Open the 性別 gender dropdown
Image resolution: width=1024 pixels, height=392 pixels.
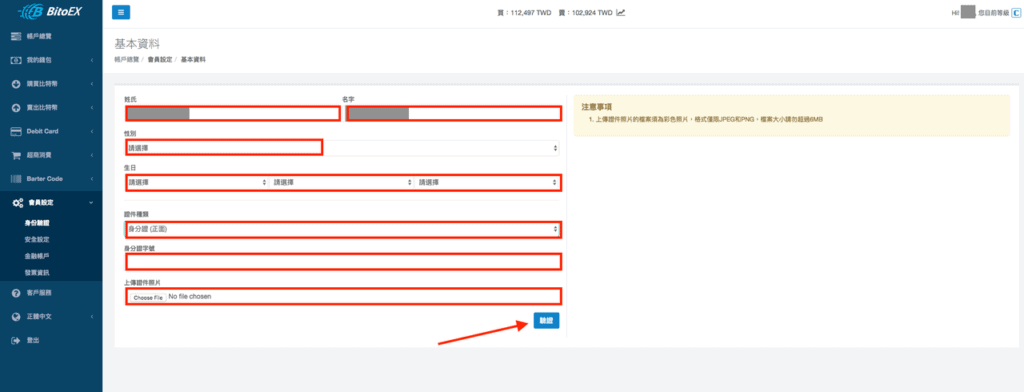click(x=342, y=148)
